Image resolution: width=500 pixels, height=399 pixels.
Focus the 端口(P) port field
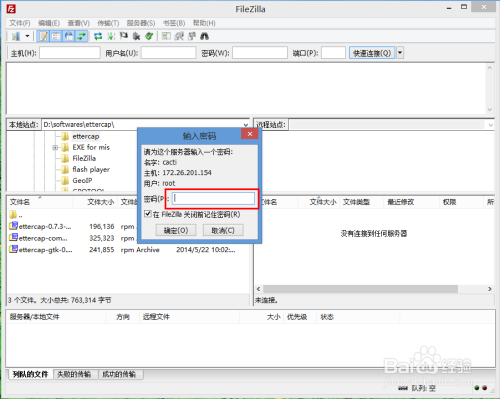click(x=333, y=53)
